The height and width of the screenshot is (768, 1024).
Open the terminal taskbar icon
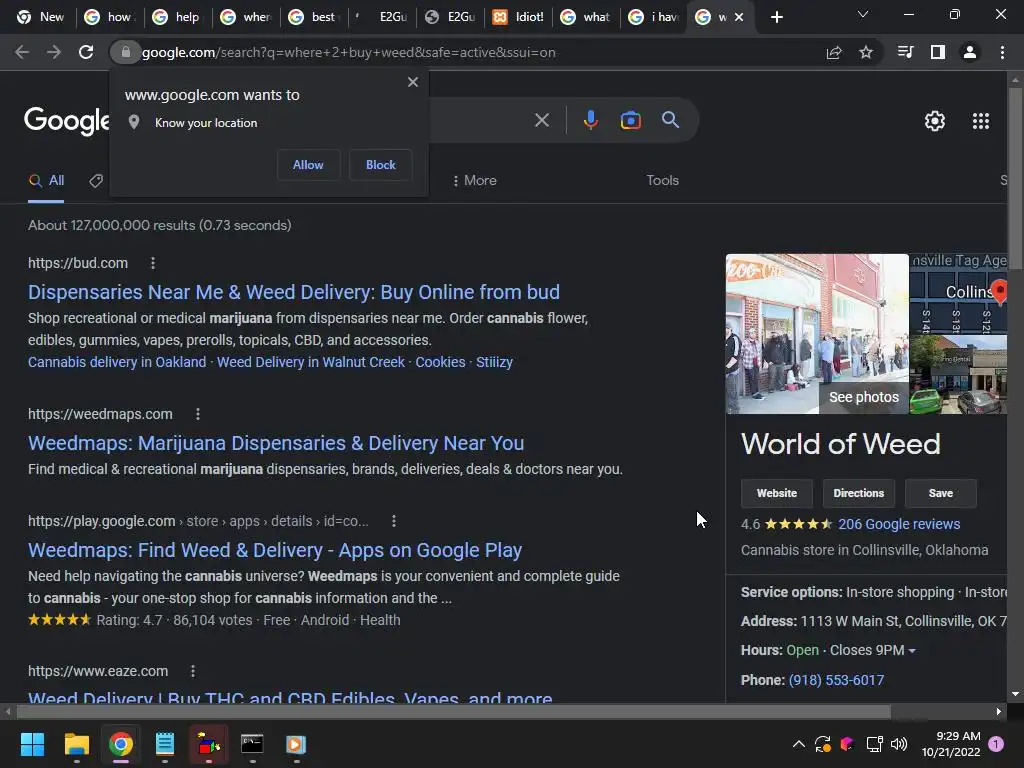252,744
